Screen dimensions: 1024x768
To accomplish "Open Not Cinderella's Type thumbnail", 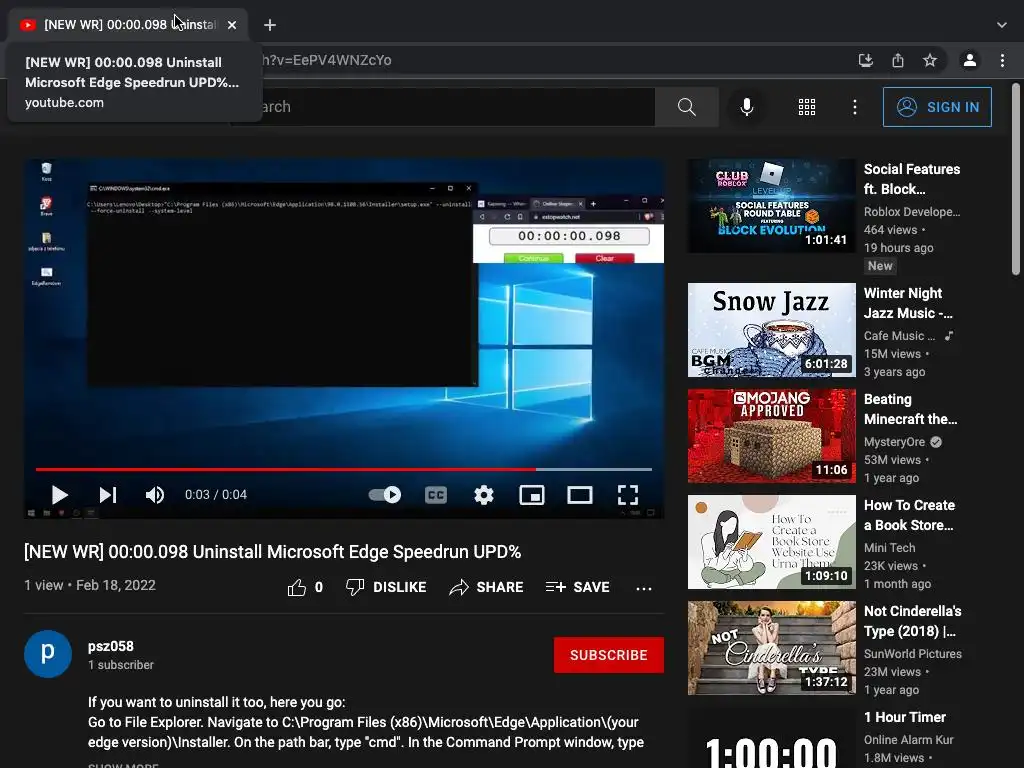I will (771, 648).
